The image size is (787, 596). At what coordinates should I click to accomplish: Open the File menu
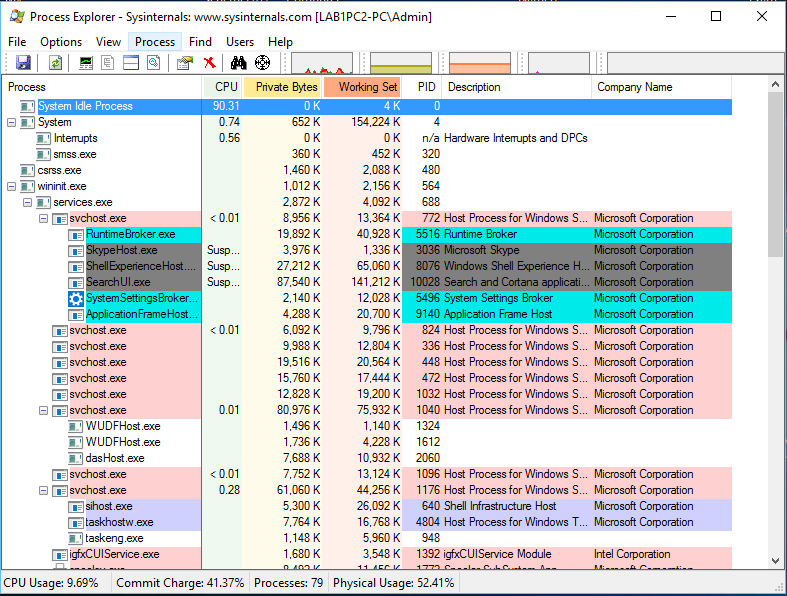click(17, 42)
